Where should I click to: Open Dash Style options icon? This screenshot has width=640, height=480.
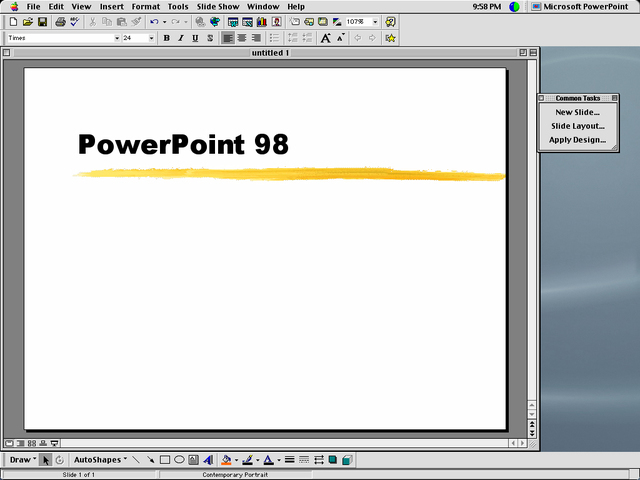click(304, 460)
